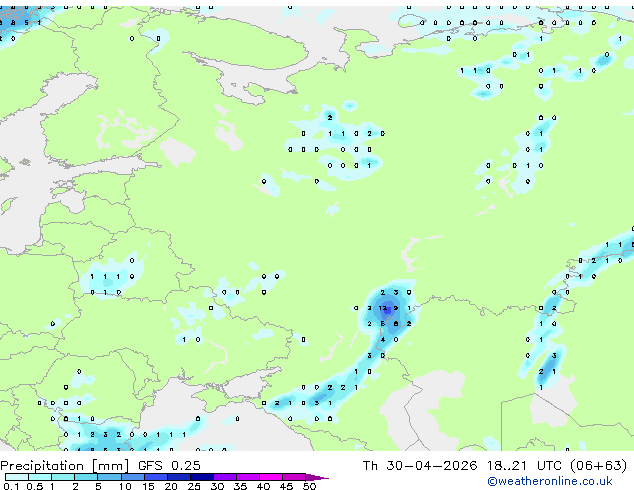Click the '0.1' legend scale label
This screenshot has width=634, height=490.
click(11, 486)
